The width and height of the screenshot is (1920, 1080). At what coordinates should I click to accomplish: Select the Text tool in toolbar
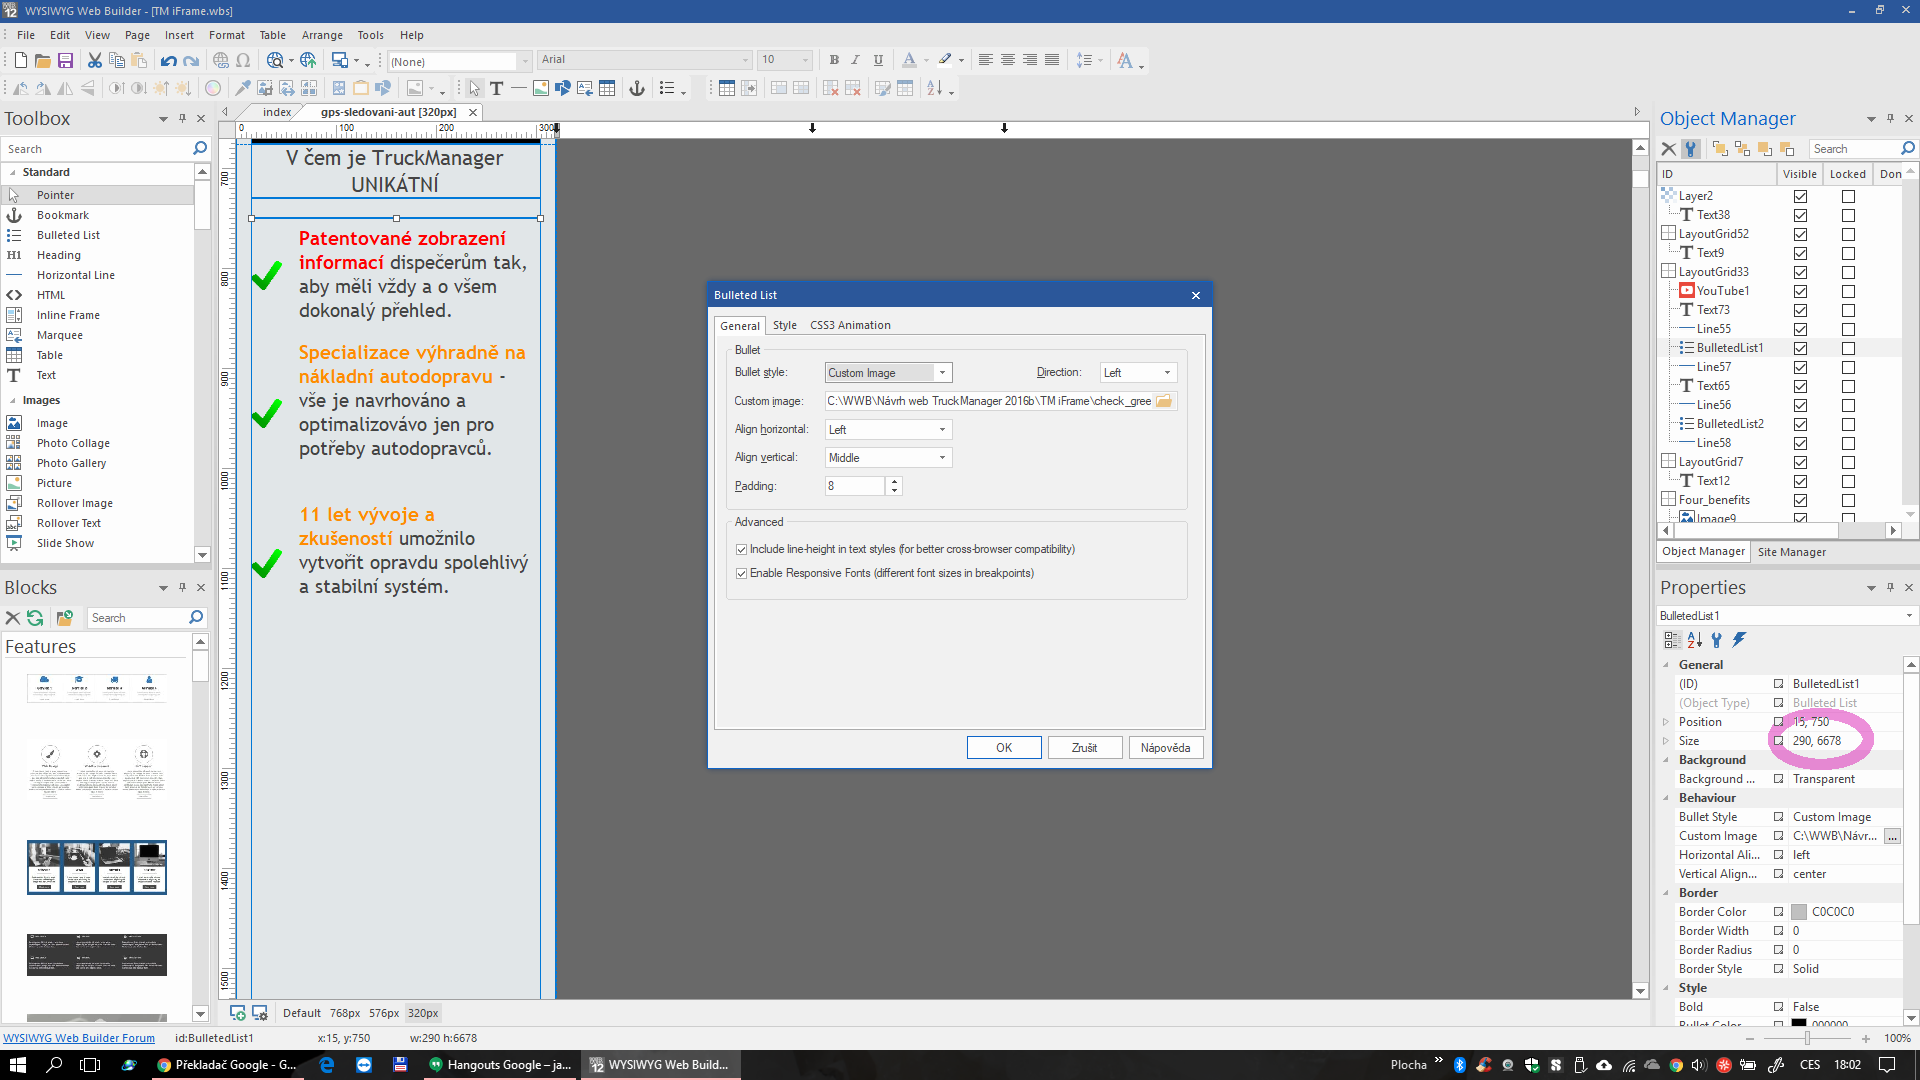496,88
